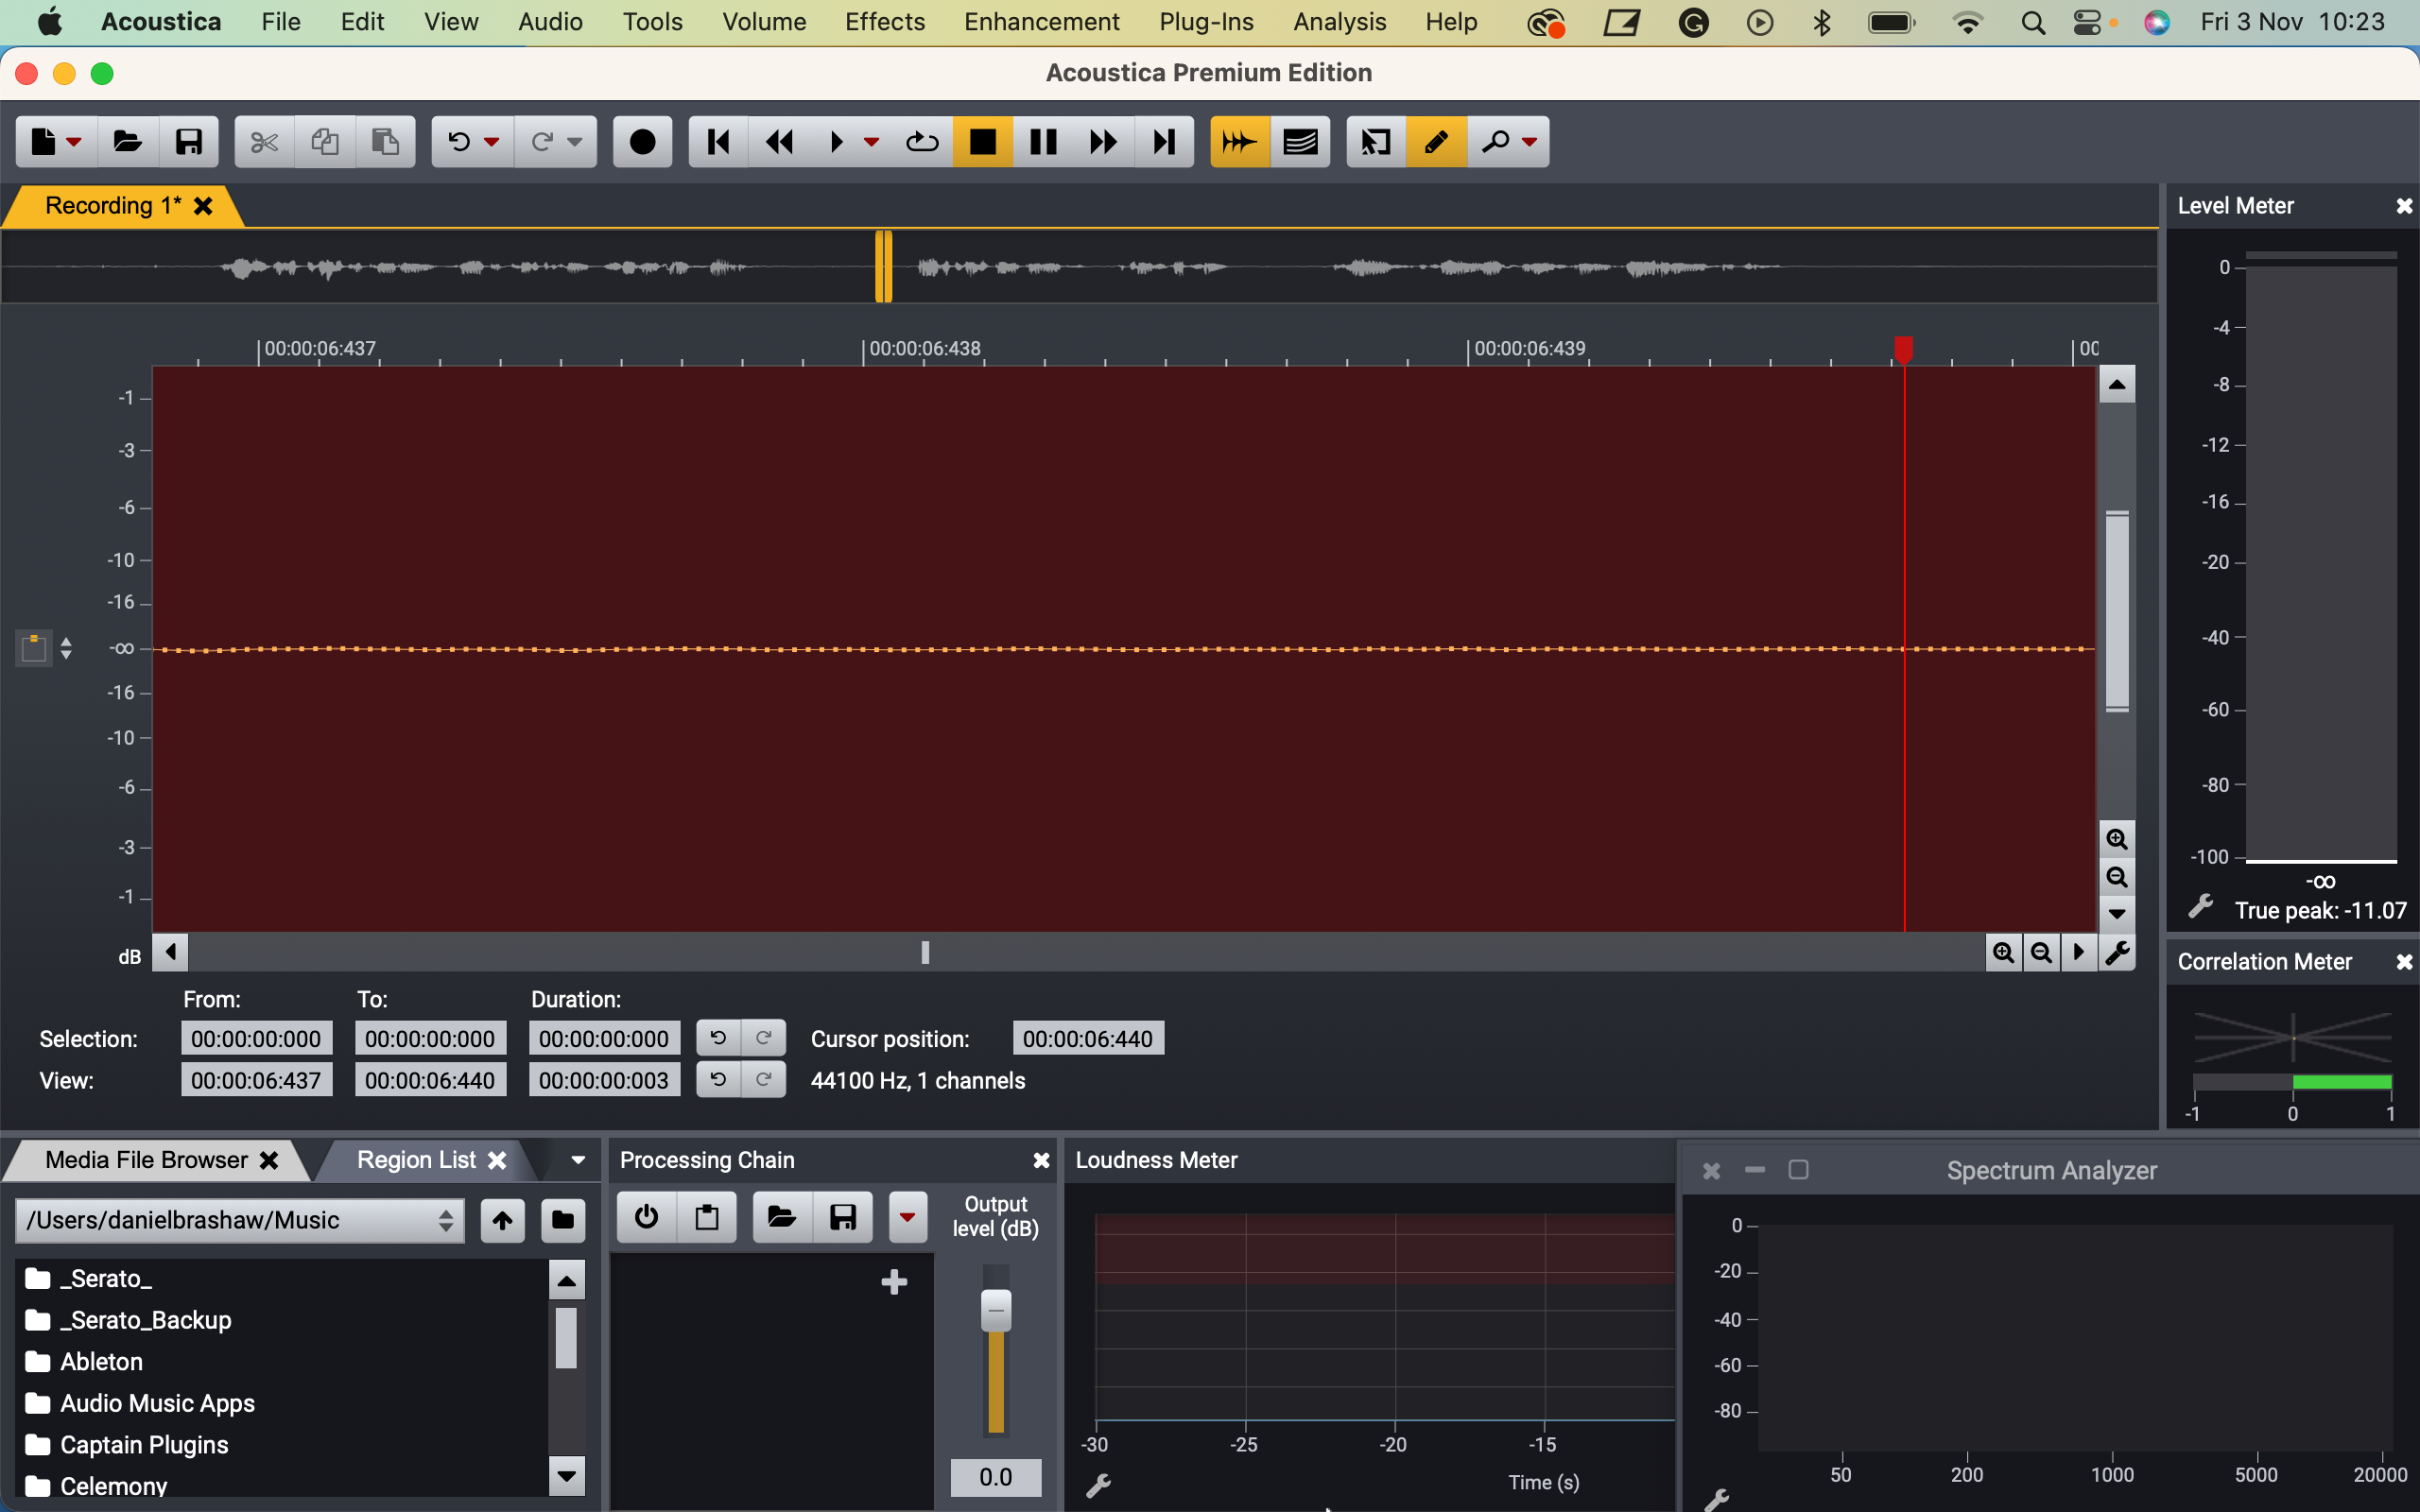This screenshot has height=1512, width=2420.
Task: Click vertical zoom in magnifier icon
Action: pyautogui.click(x=2116, y=839)
